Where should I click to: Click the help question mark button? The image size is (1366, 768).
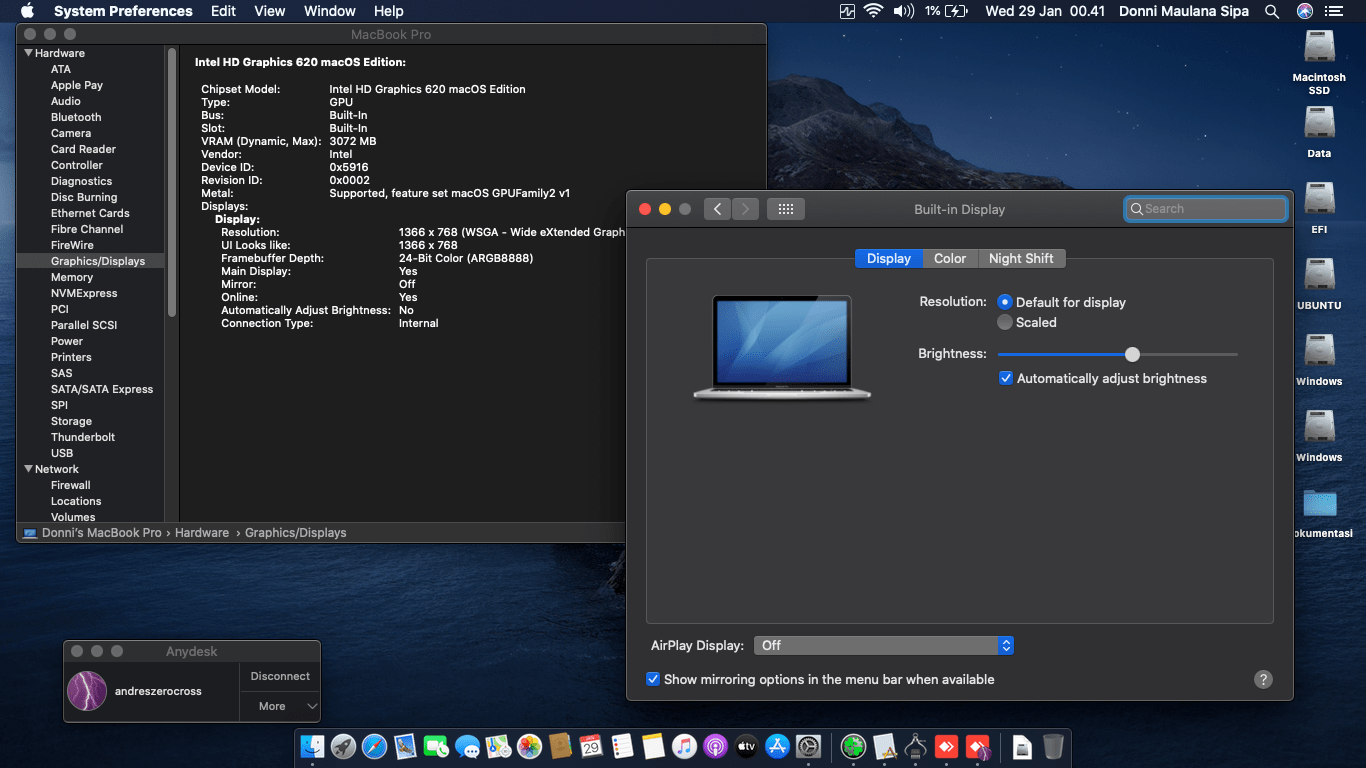(x=1263, y=679)
